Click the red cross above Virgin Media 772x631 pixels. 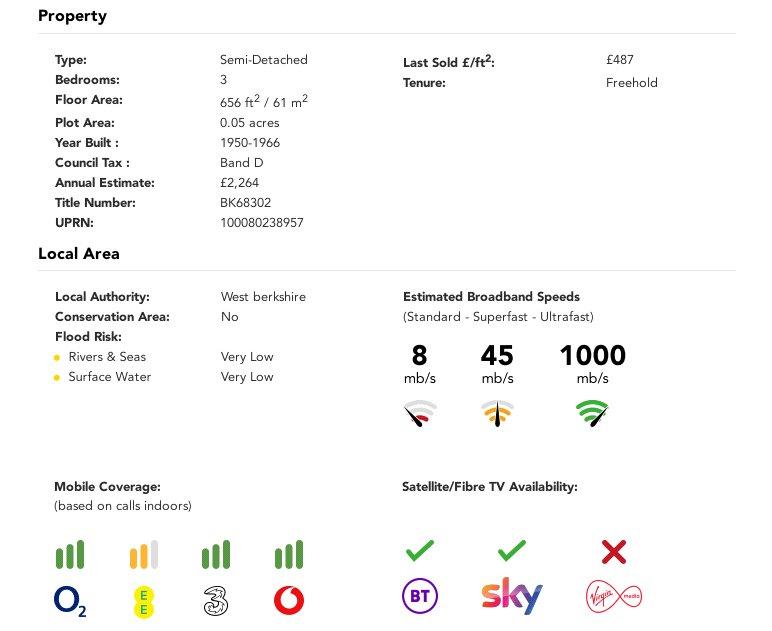coord(614,552)
